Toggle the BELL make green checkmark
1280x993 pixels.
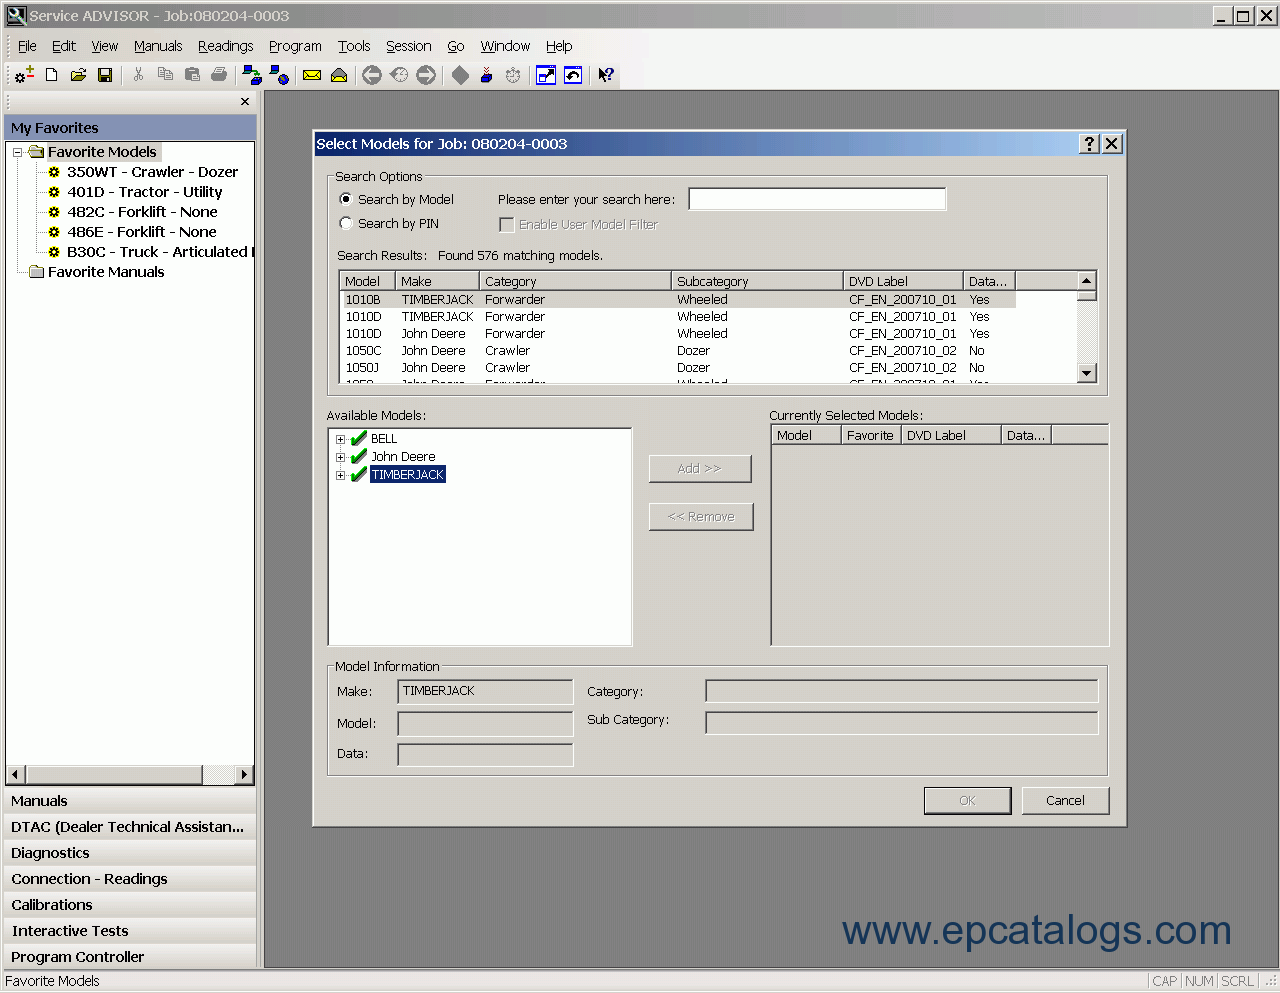click(x=359, y=438)
